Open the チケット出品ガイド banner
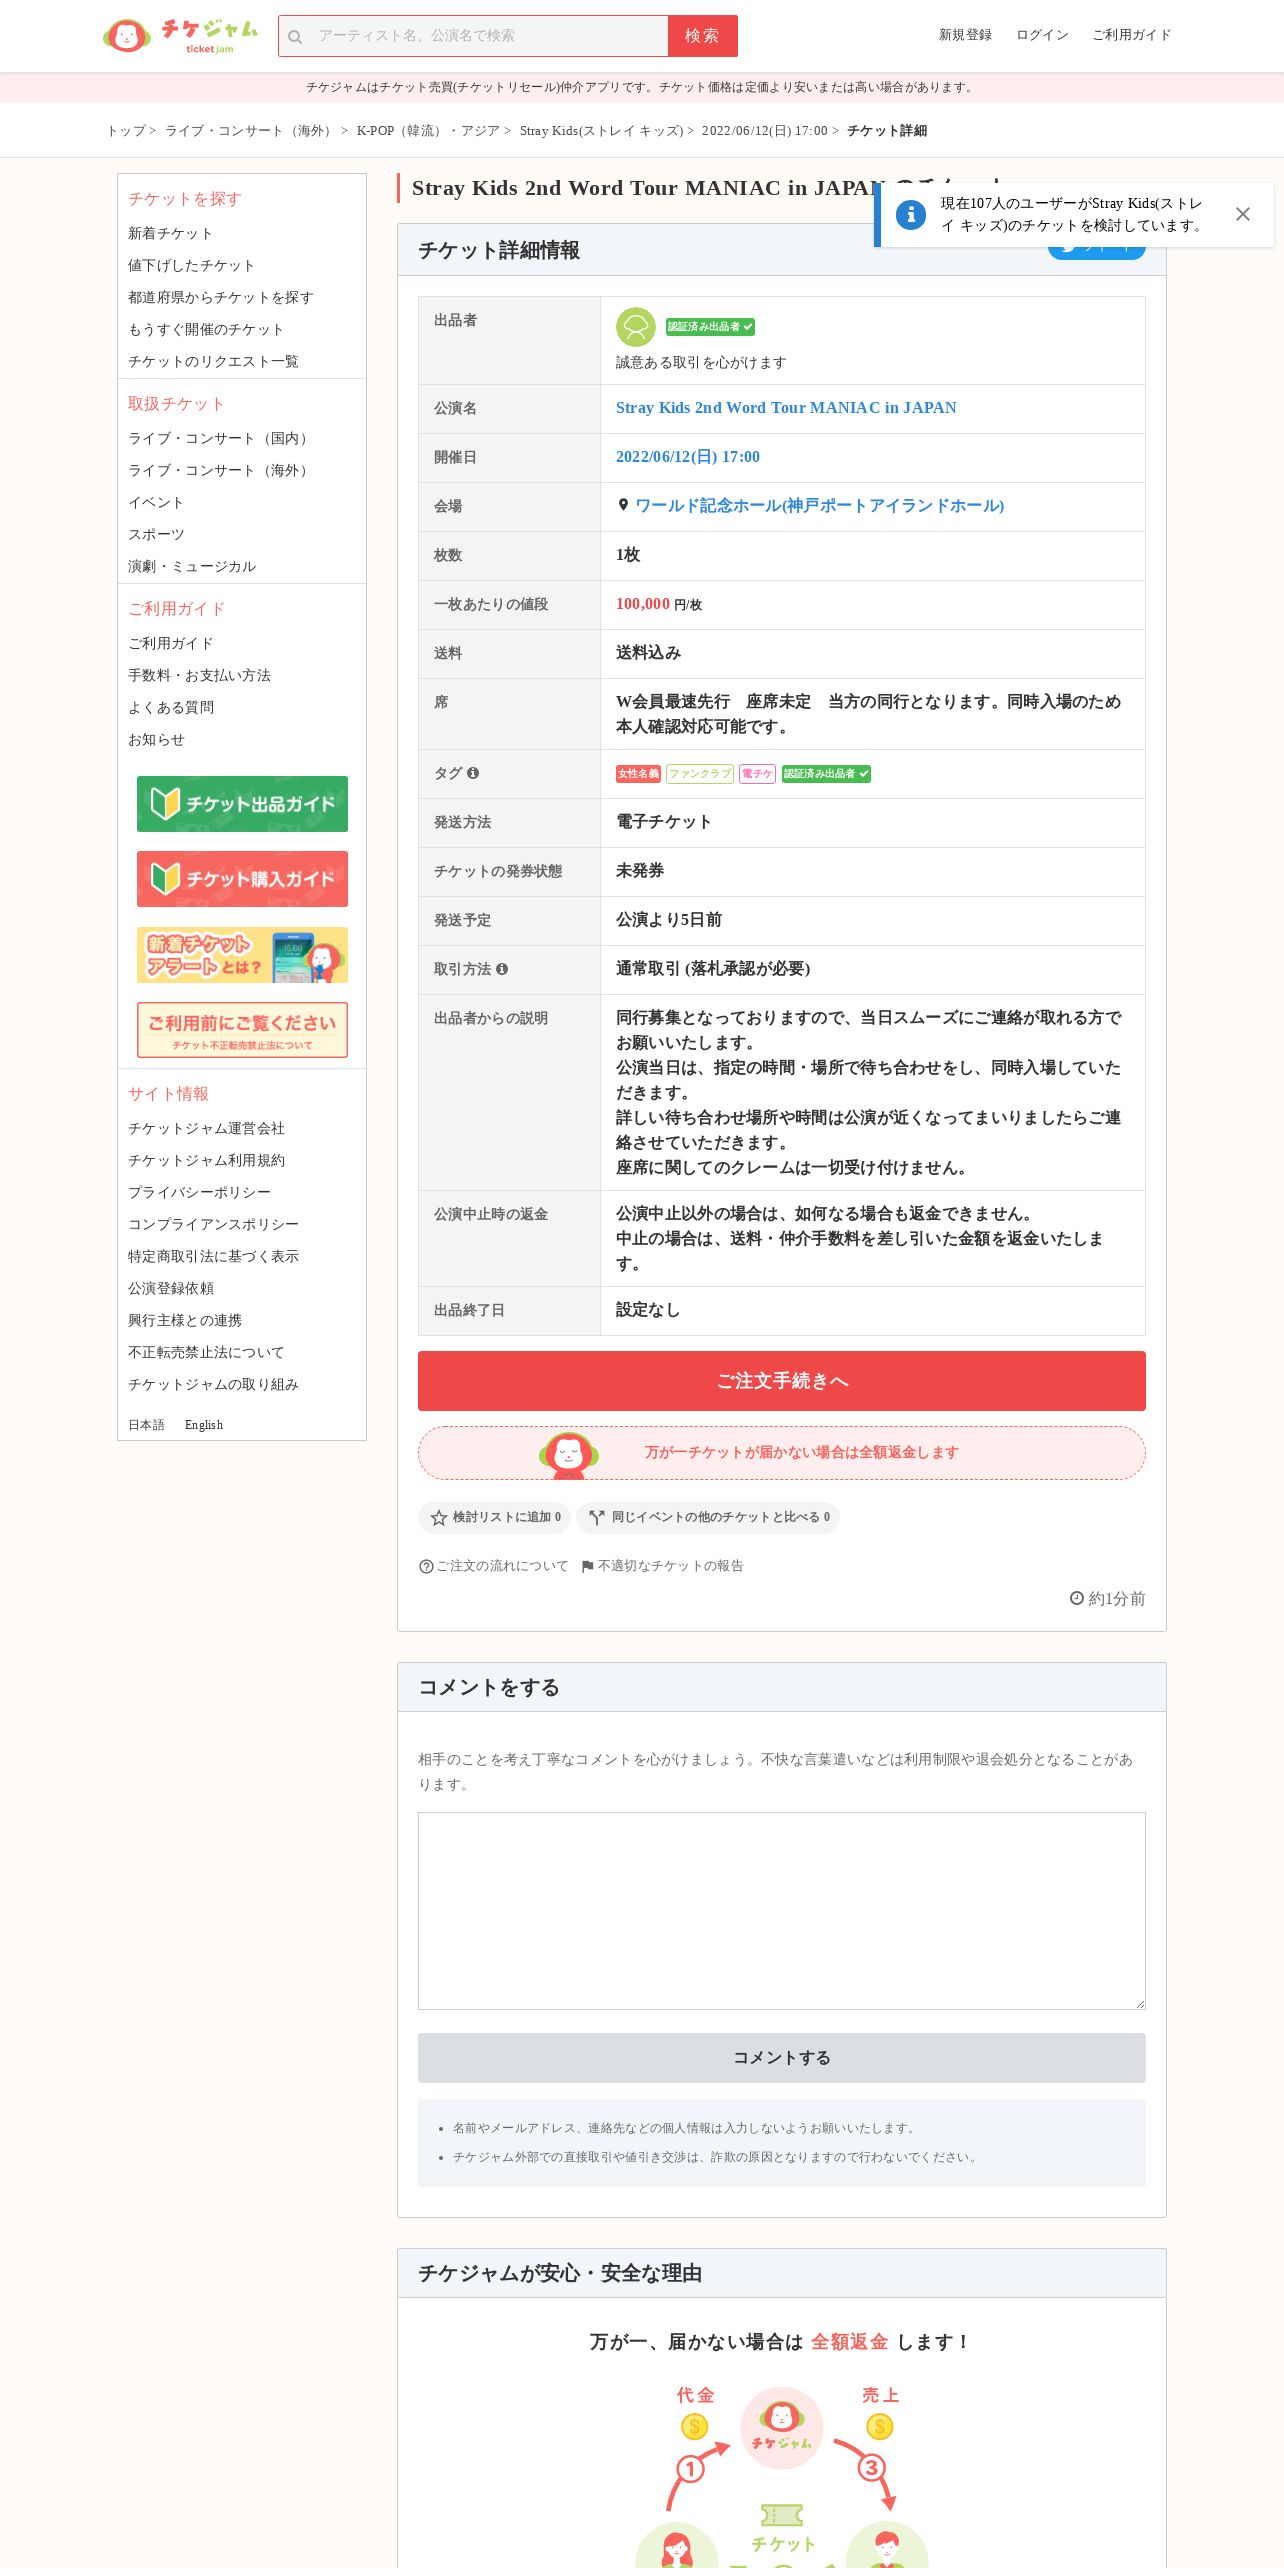Viewport: 1284px width, 2568px height. (242, 804)
